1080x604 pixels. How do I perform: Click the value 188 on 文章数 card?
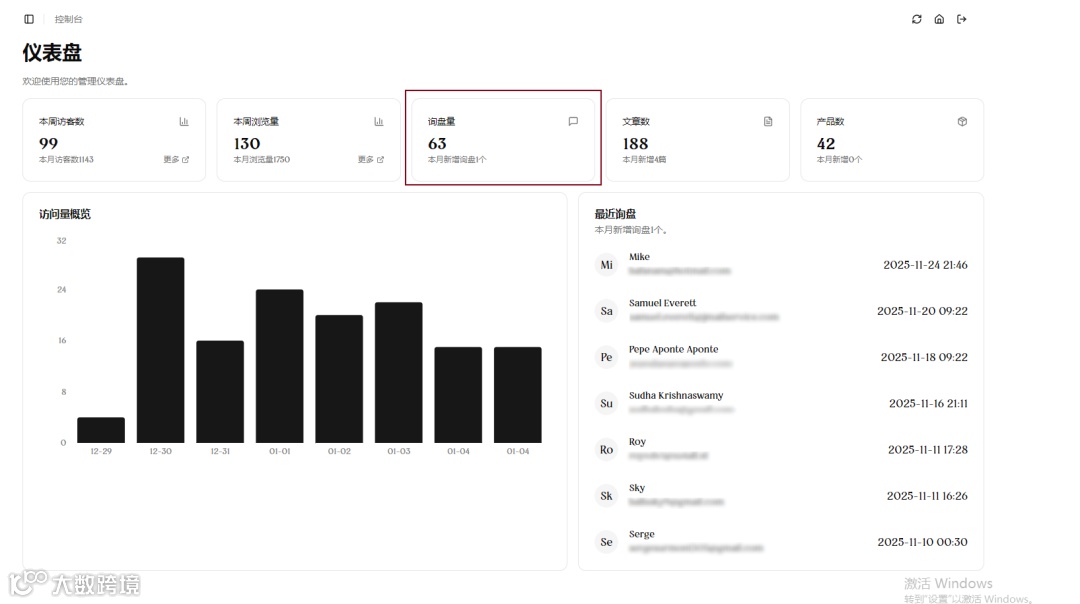click(x=635, y=143)
